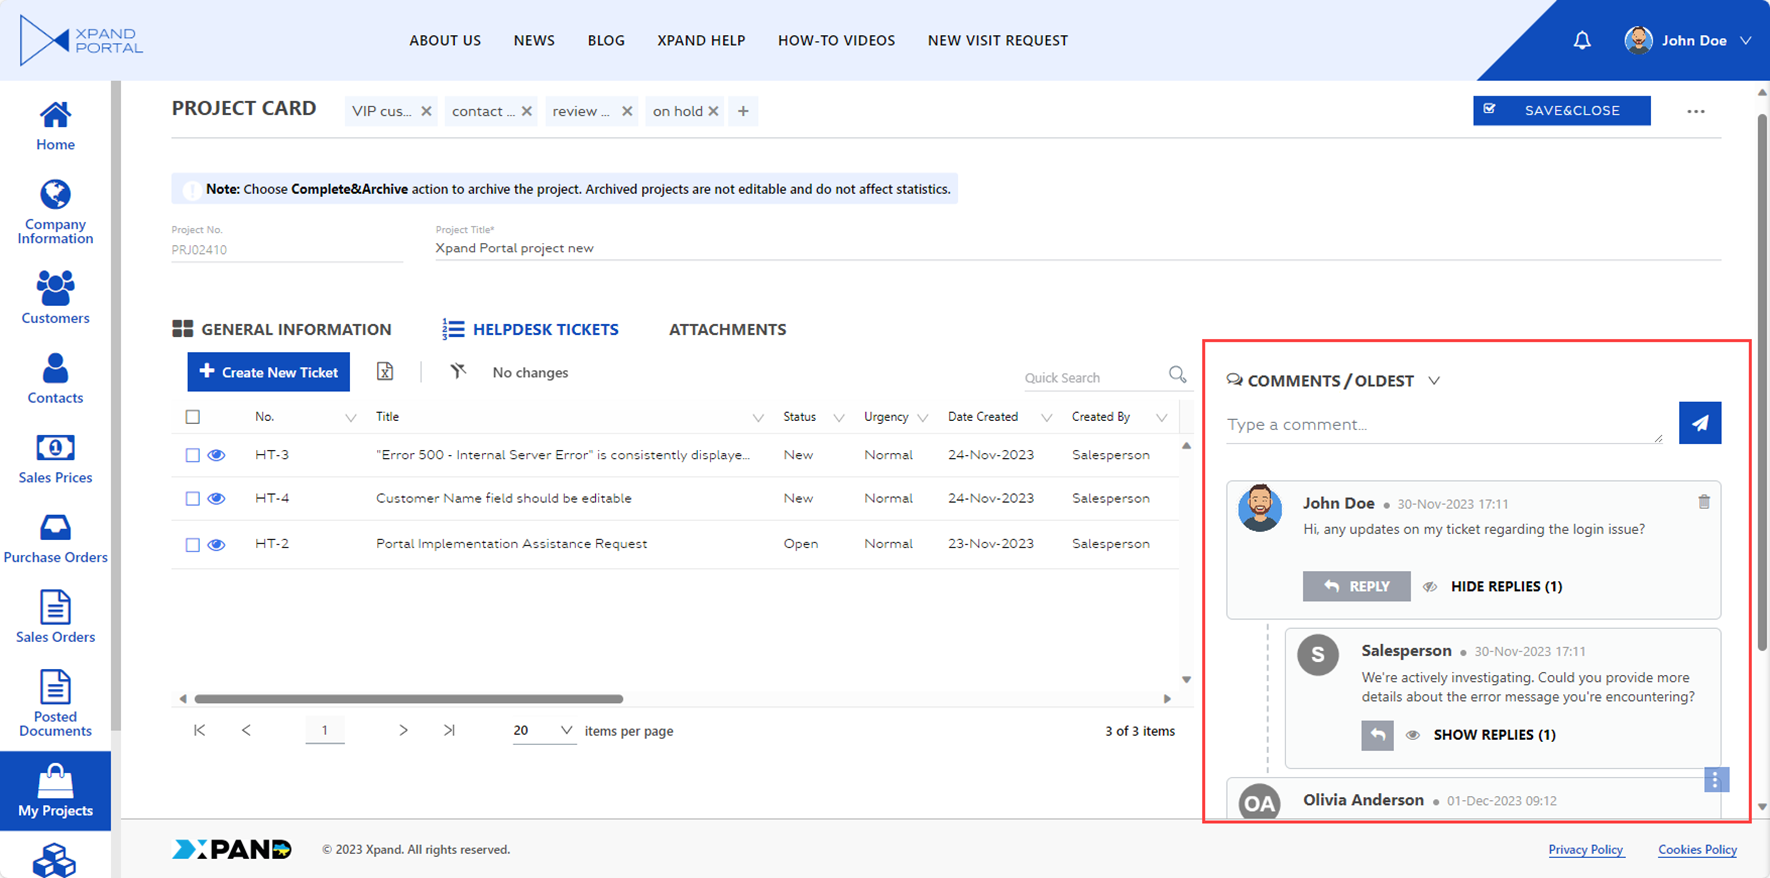Open Sales Orders in sidebar
Screen dimensions: 1770x878
[x=55, y=617]
